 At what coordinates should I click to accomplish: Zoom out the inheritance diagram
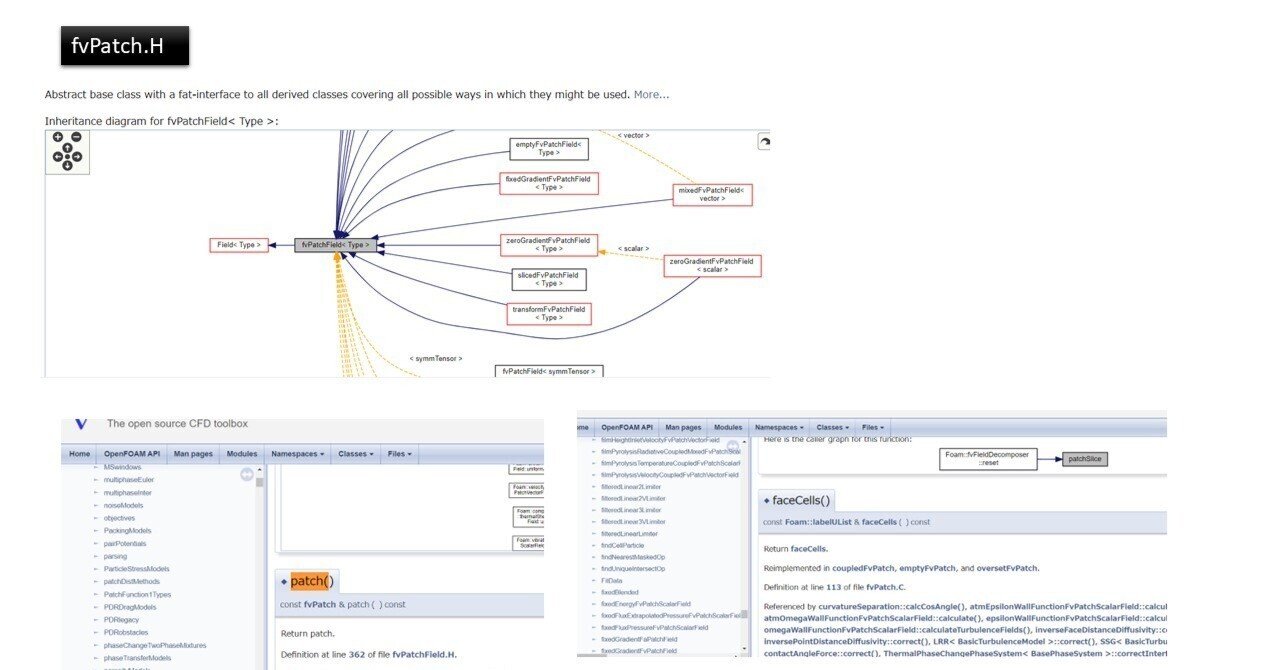76,137
